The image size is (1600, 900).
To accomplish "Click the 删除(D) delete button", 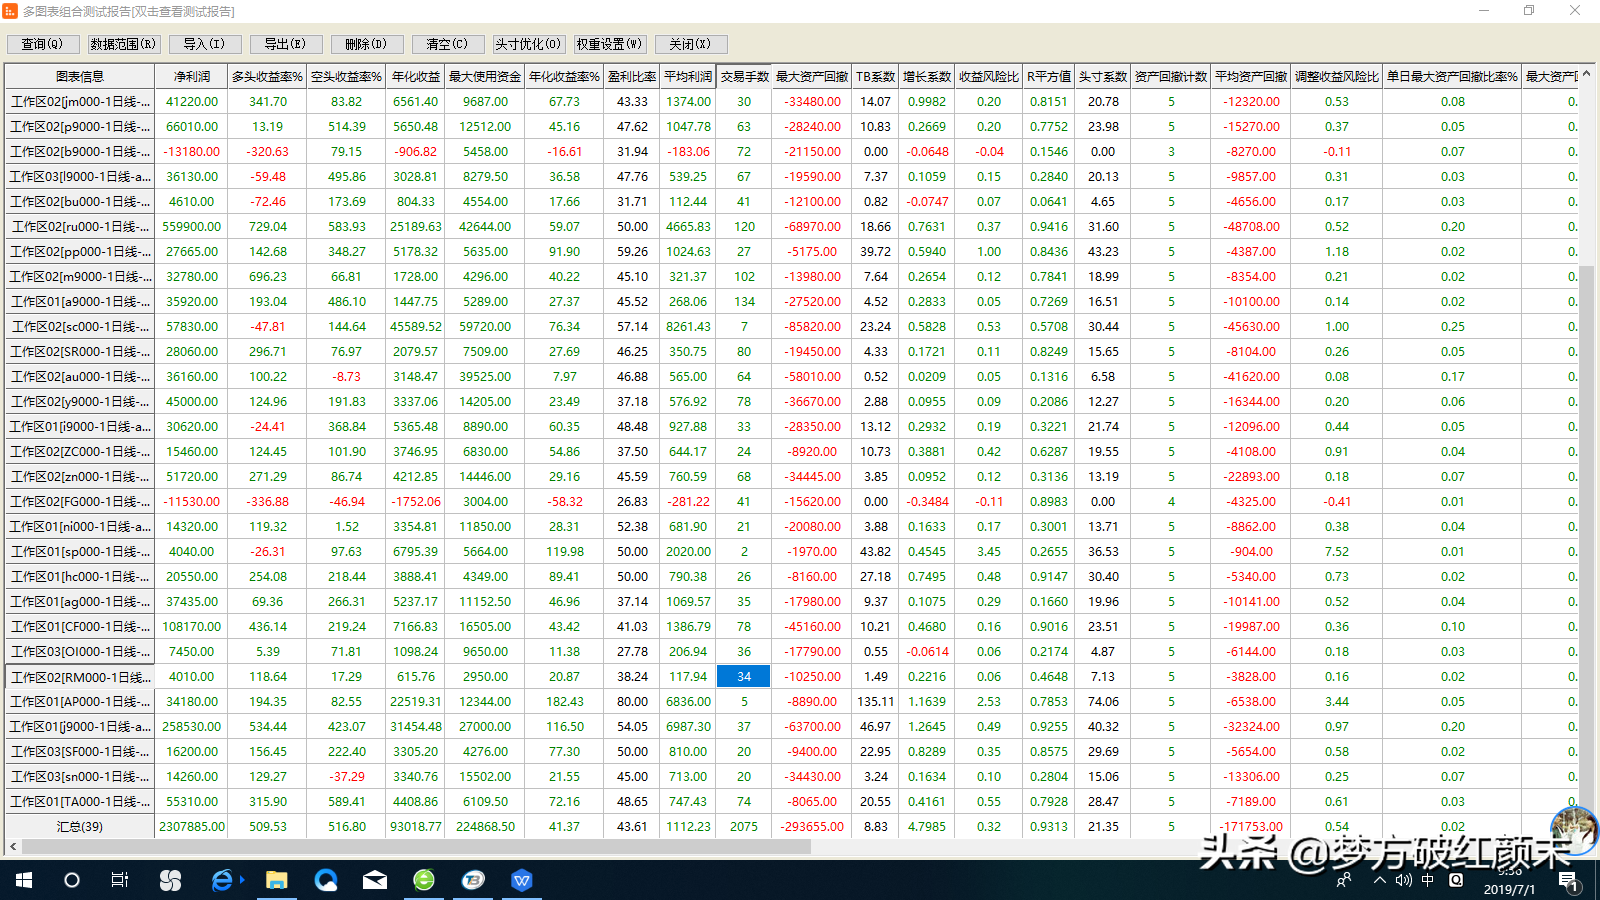I will click(x=367, y=44).
